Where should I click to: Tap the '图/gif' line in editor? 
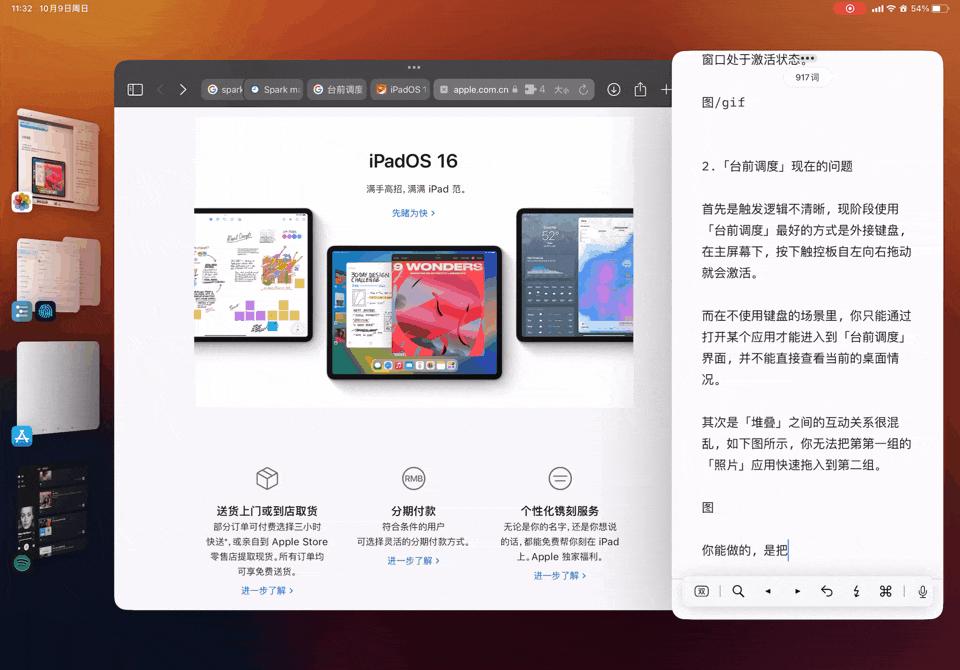click(x=723, y=102)
